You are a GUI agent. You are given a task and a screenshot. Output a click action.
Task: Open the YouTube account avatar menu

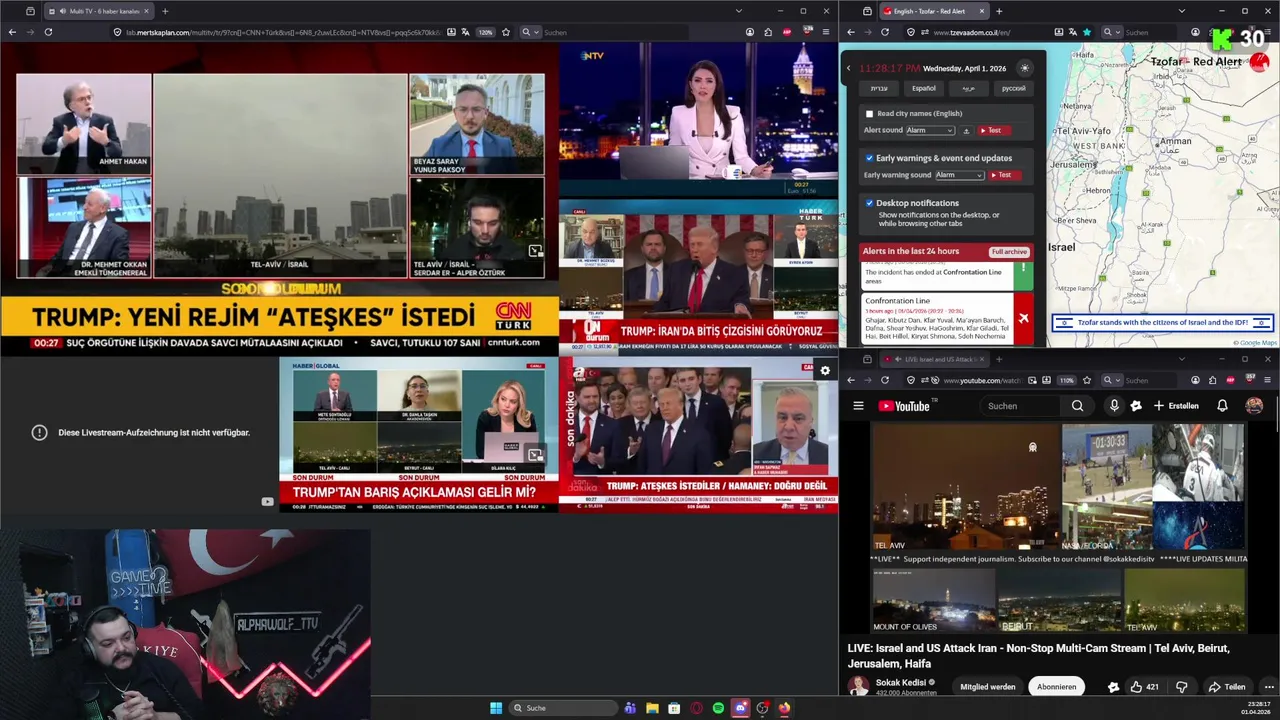1254,406
